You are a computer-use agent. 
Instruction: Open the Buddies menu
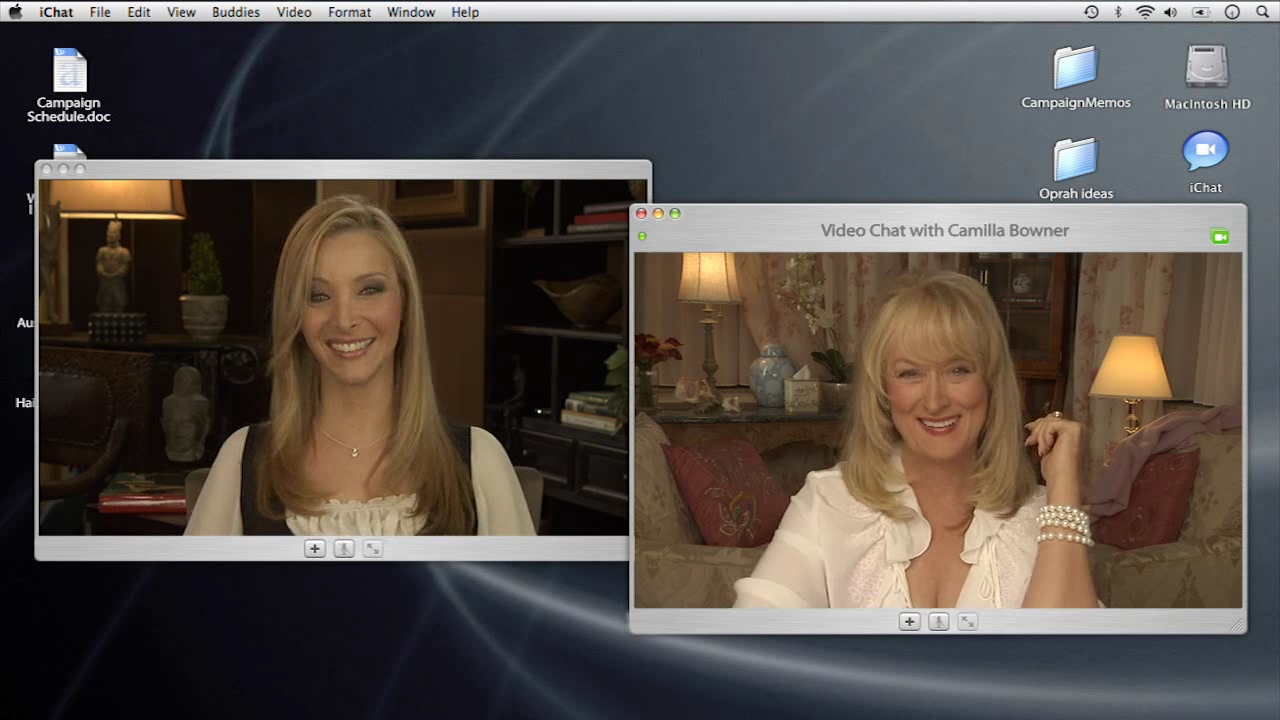pyautogui.click(x=236, y=12)
